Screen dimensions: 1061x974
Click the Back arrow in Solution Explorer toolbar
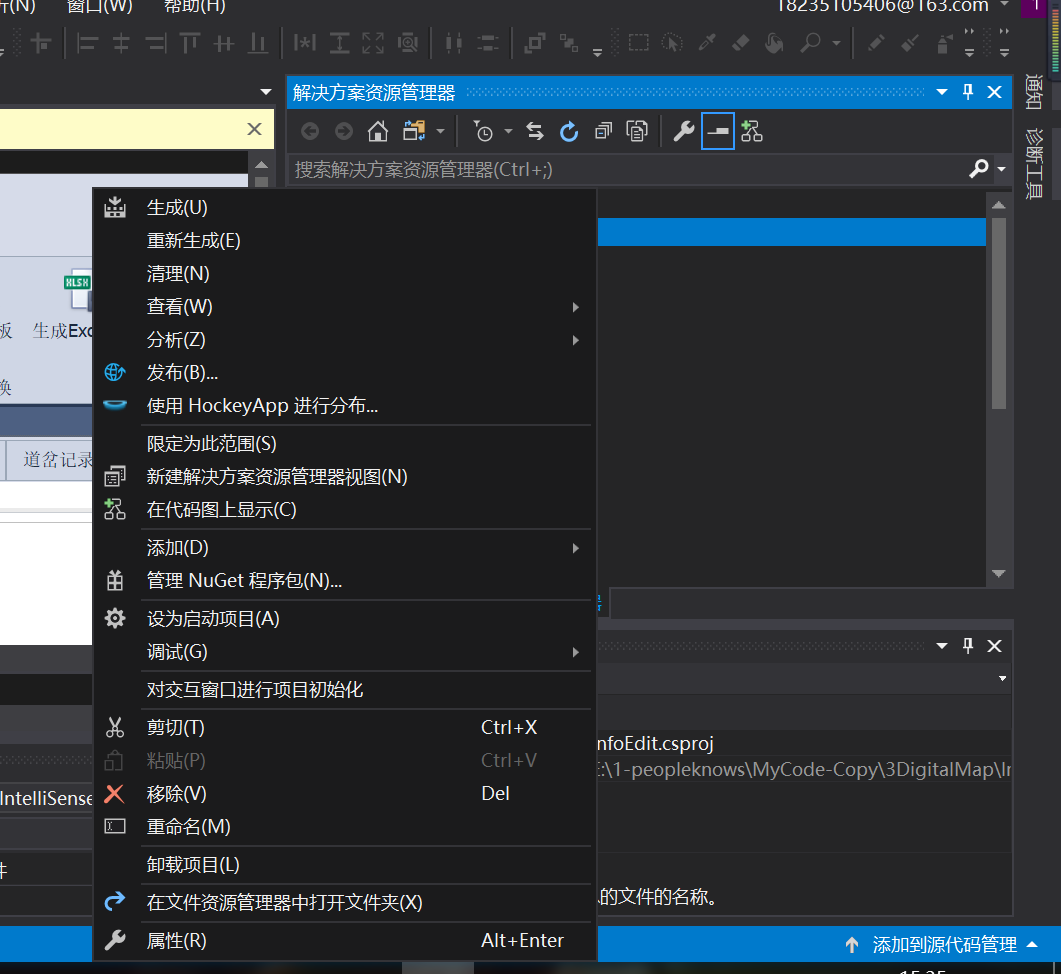(310, 131)
